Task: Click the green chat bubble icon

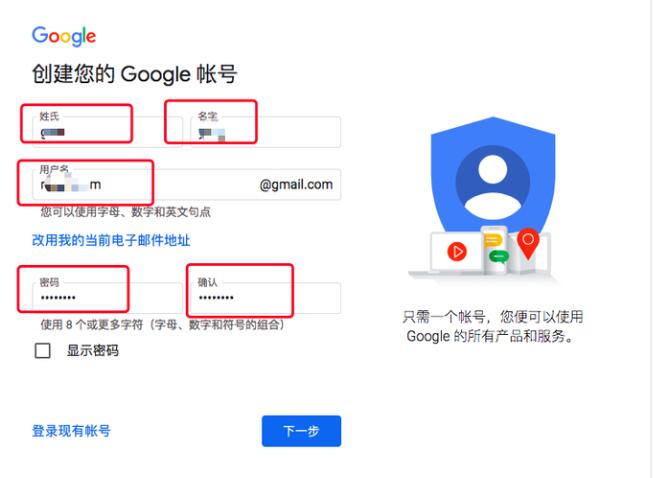Action: (499, 256)
